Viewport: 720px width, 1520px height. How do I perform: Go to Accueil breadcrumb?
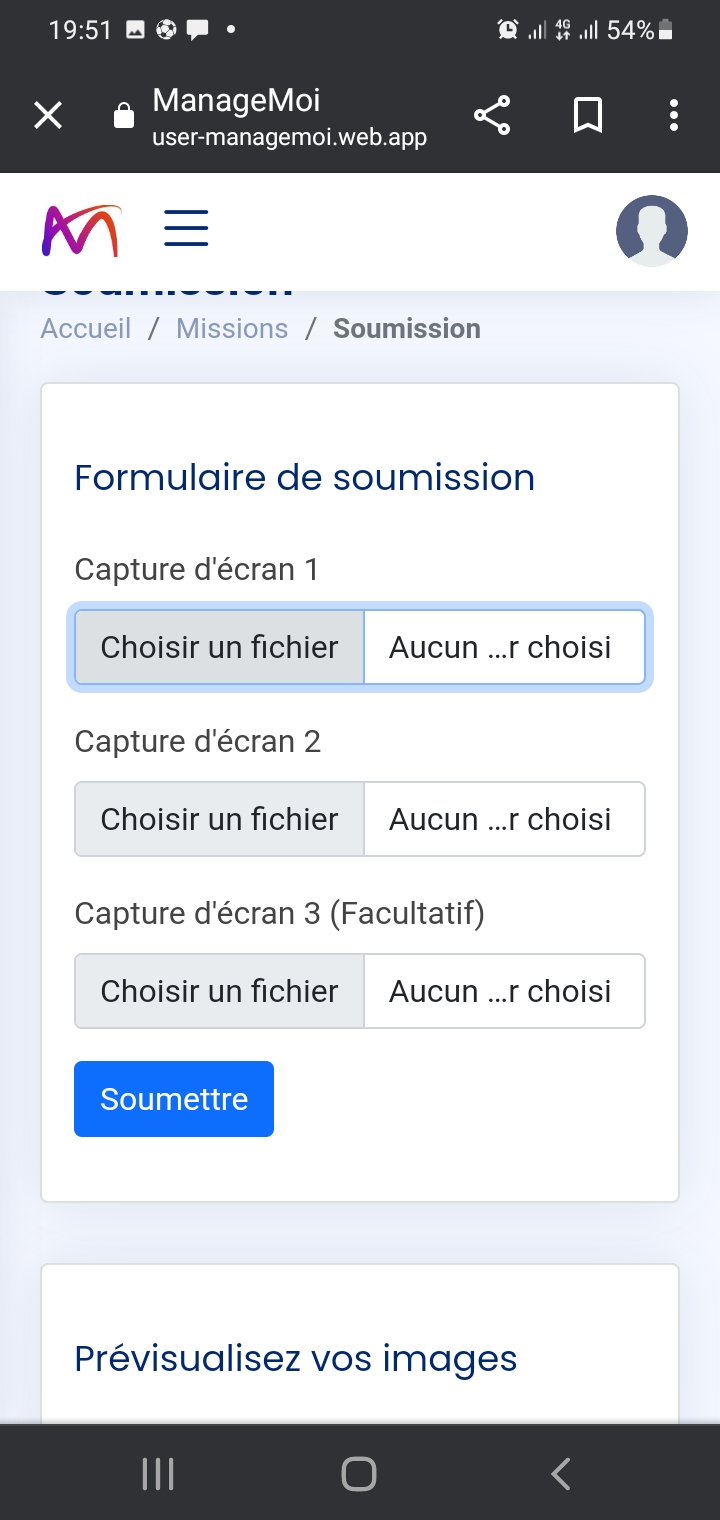coord(86,329)
